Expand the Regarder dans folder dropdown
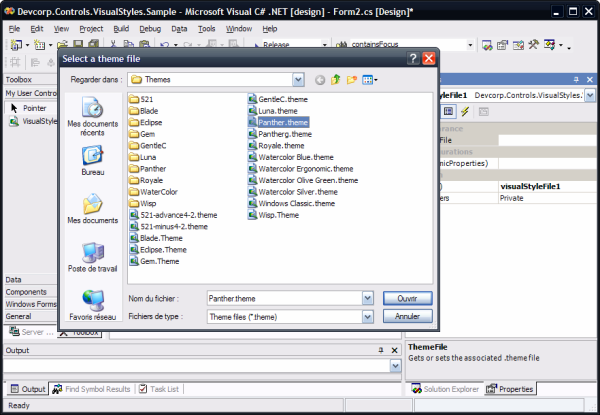The image size is (600, 415). pos(298,80)
